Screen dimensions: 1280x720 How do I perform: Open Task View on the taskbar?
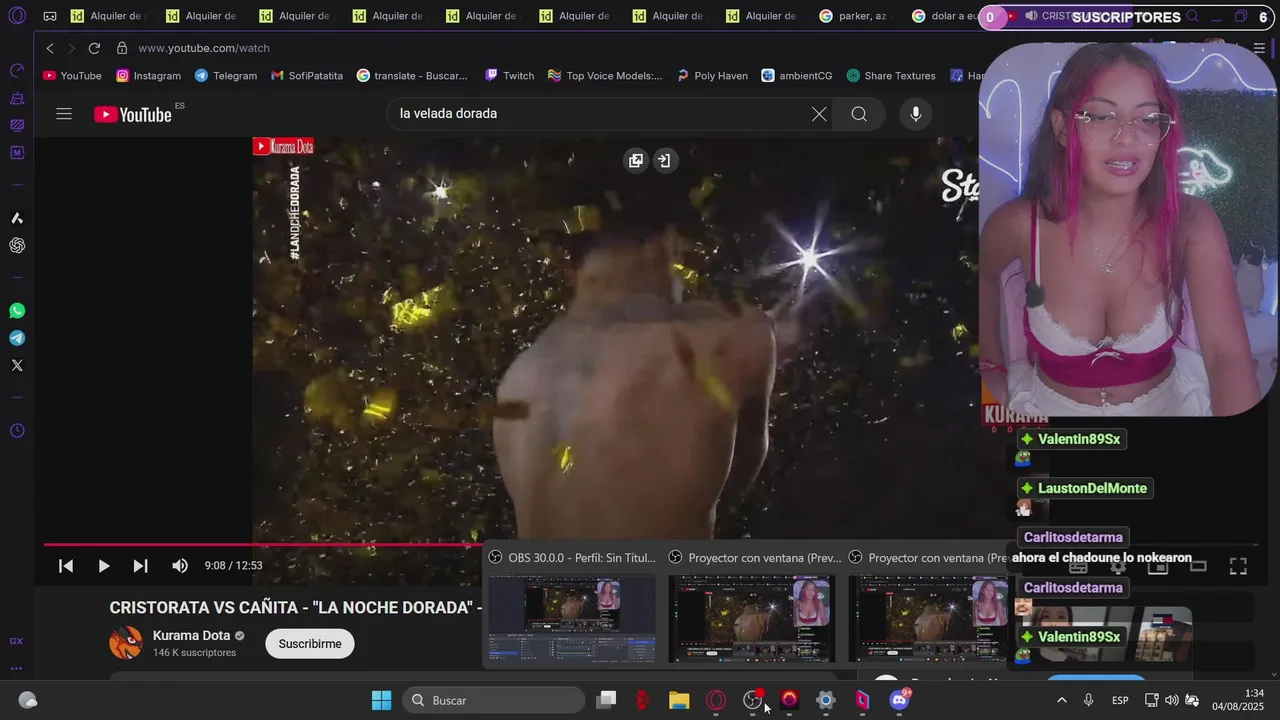click(606, 700)
